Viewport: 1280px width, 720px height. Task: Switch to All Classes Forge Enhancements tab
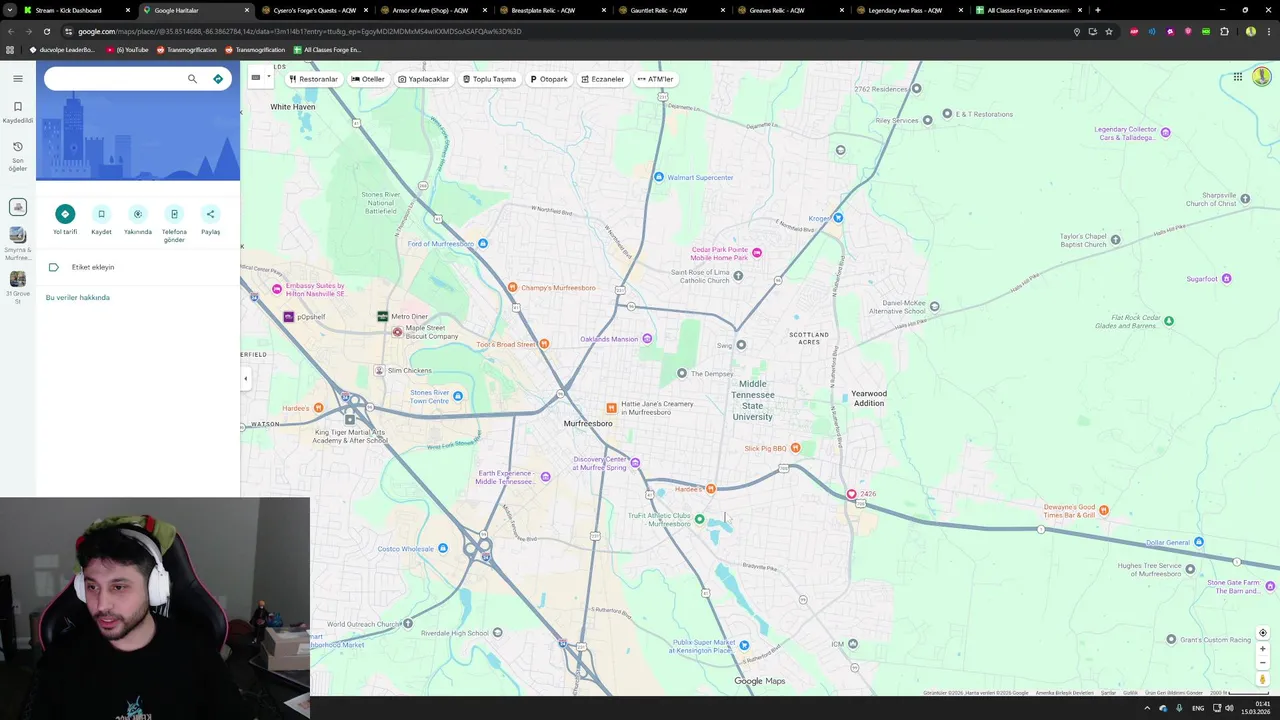(x=1028, y=10)
